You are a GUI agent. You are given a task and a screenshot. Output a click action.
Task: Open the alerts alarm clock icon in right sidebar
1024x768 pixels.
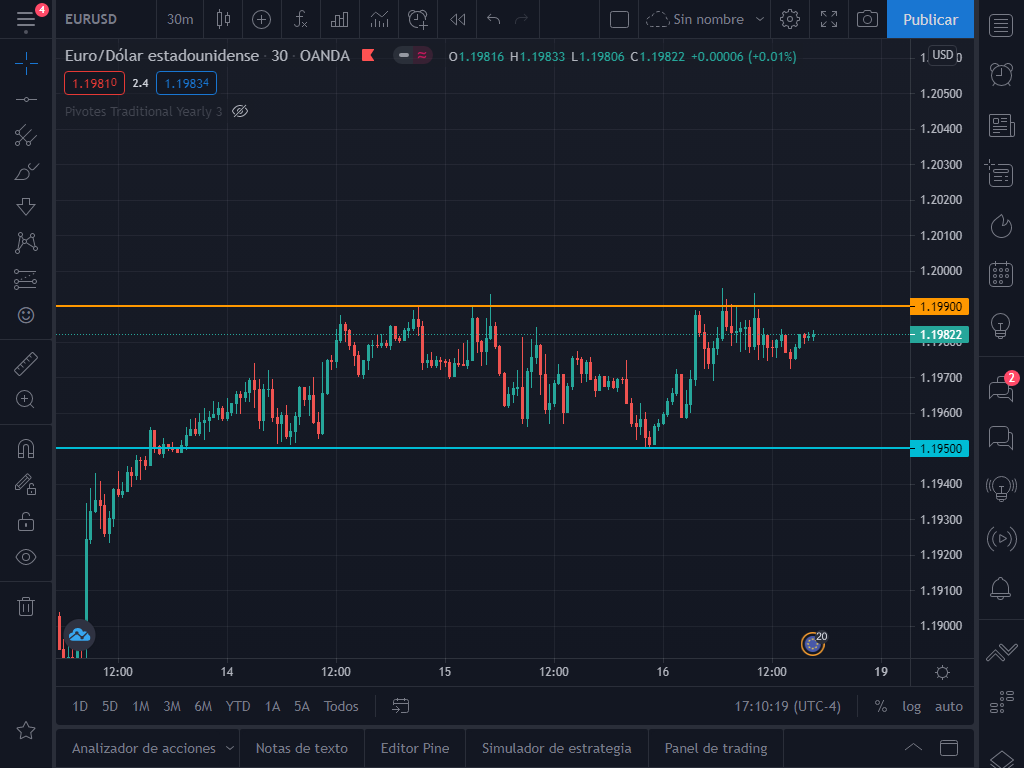[x=1000, y=73]
